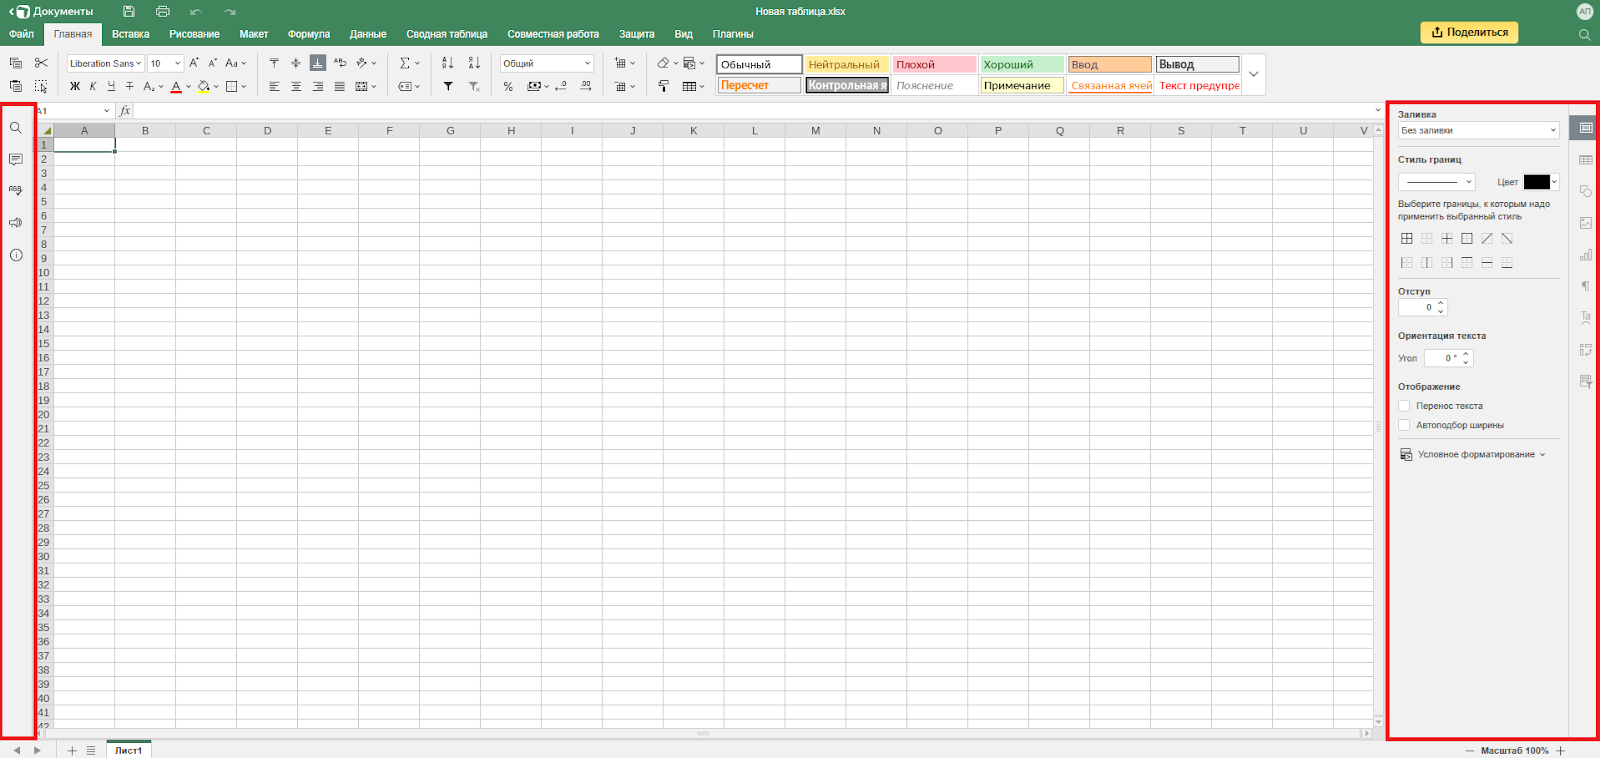This screenshot has width=1600, height=758.
Task: Click the Print icon in the title bar
Action: tap(163, 11)
